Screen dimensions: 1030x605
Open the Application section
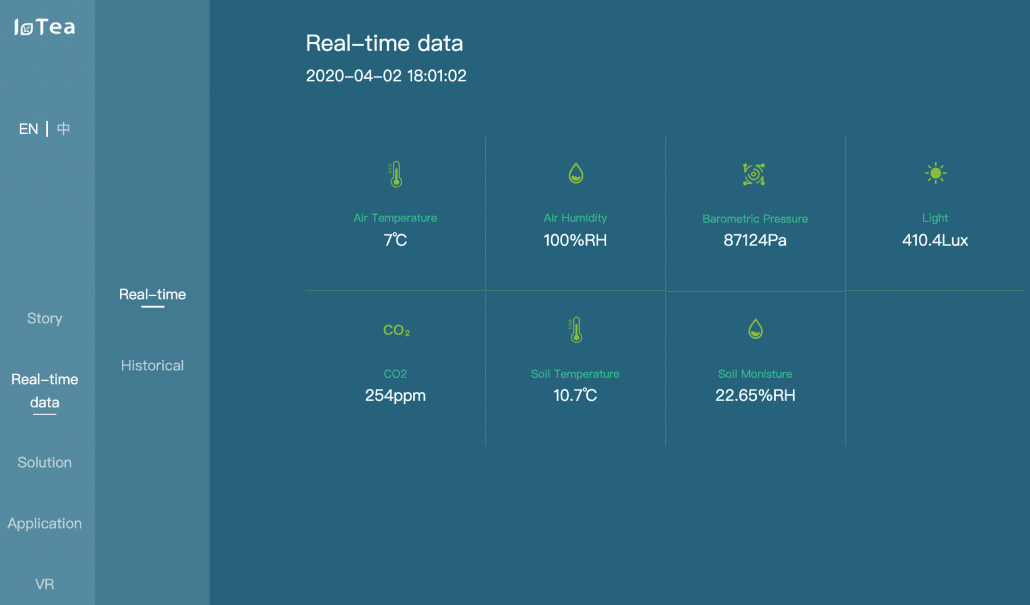[45, 523]
